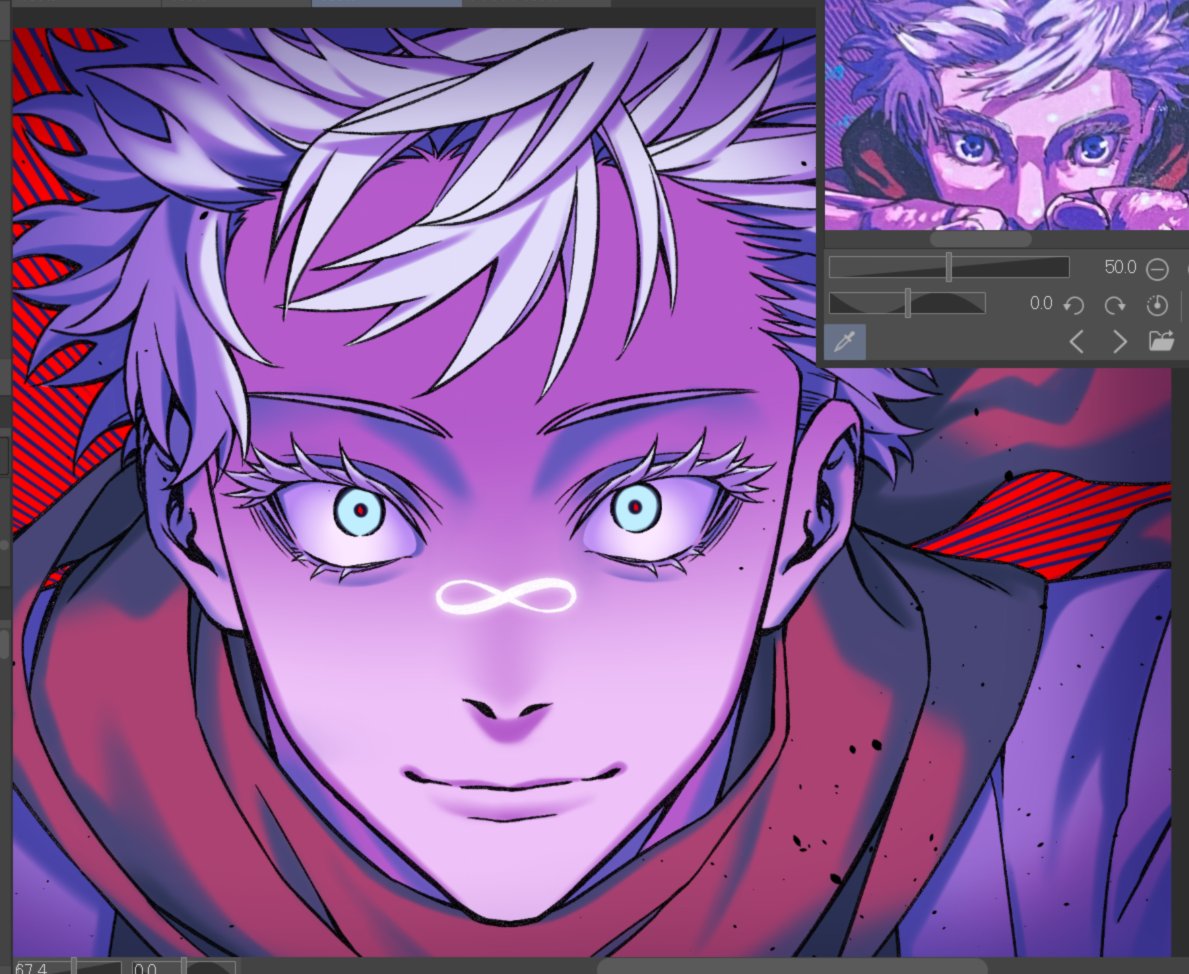Rotate the Sub View image left
The height and width of the screenshot is (974, 1189).
[x=1073, y=305]
